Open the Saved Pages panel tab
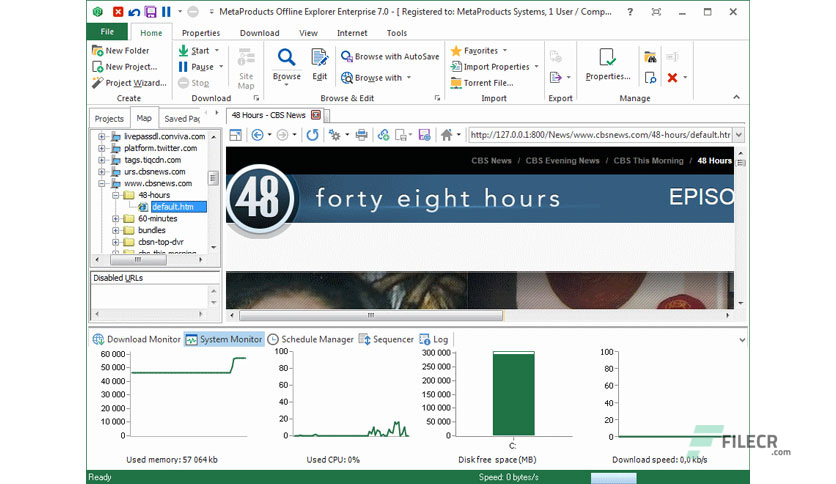This screenshot has height=484, width=836. tap(182, 118)
